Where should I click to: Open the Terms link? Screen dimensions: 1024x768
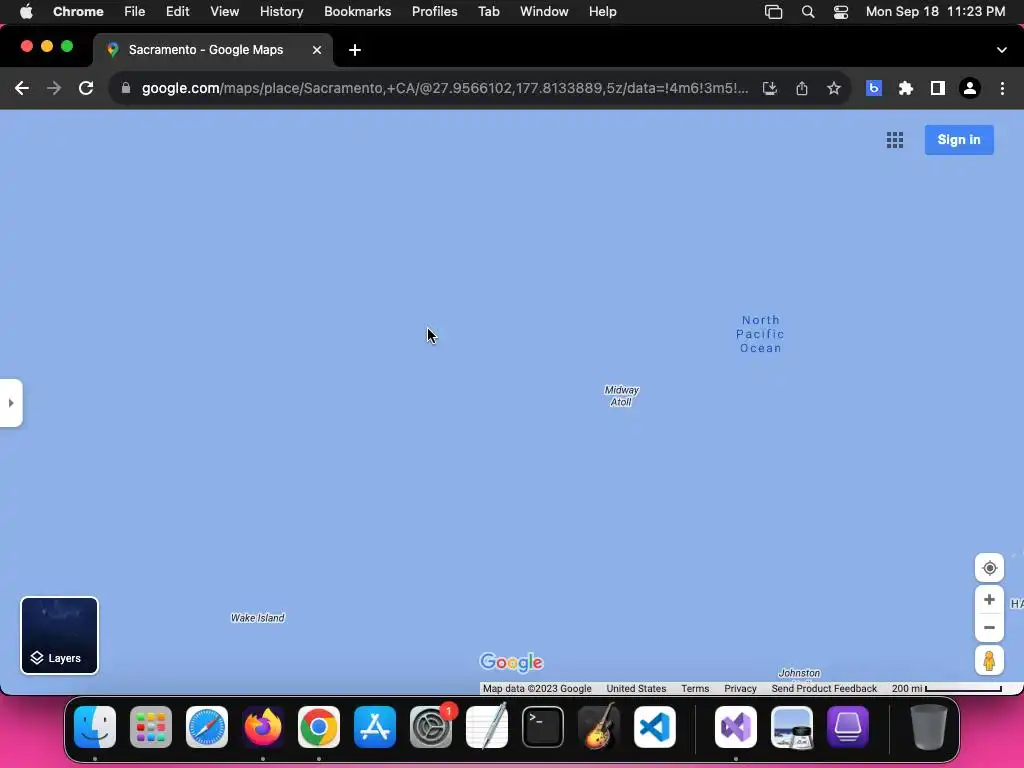[x=695, y=688]
